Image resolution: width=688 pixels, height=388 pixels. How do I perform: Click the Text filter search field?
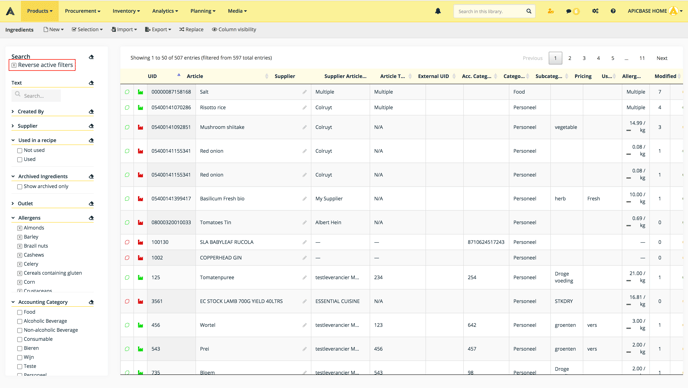click(36, 95)
